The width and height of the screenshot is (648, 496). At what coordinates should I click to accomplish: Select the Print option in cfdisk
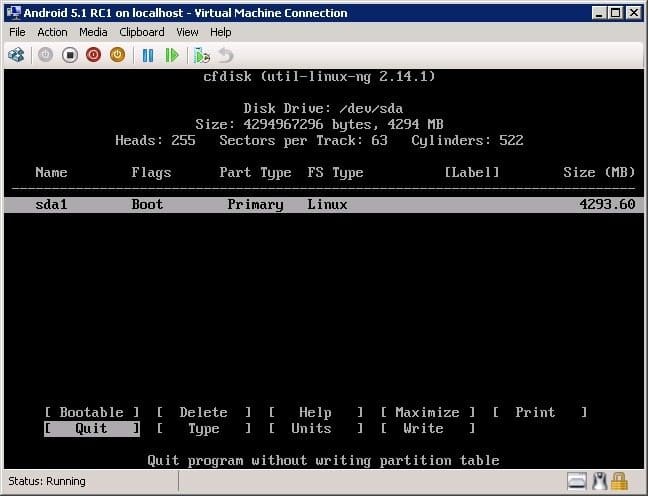pyautogui.click(x=540, y=412)
